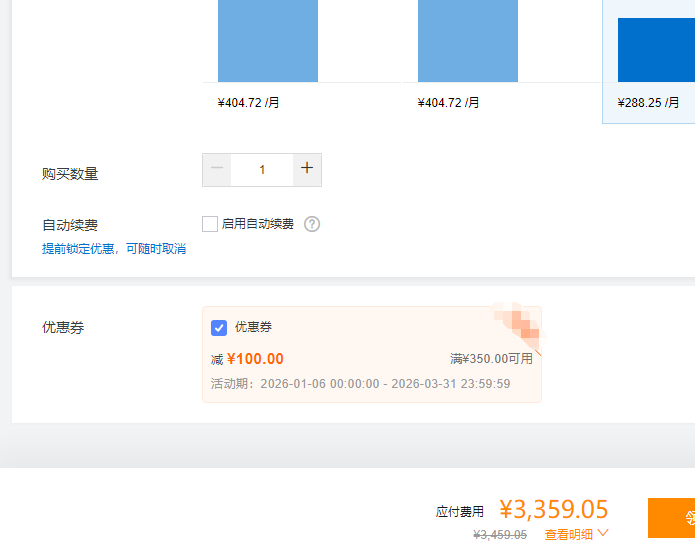This screenshot has width=695, height=545.
Task: Click the minus icon to decrease quantity
Action: tap(217, 169)
